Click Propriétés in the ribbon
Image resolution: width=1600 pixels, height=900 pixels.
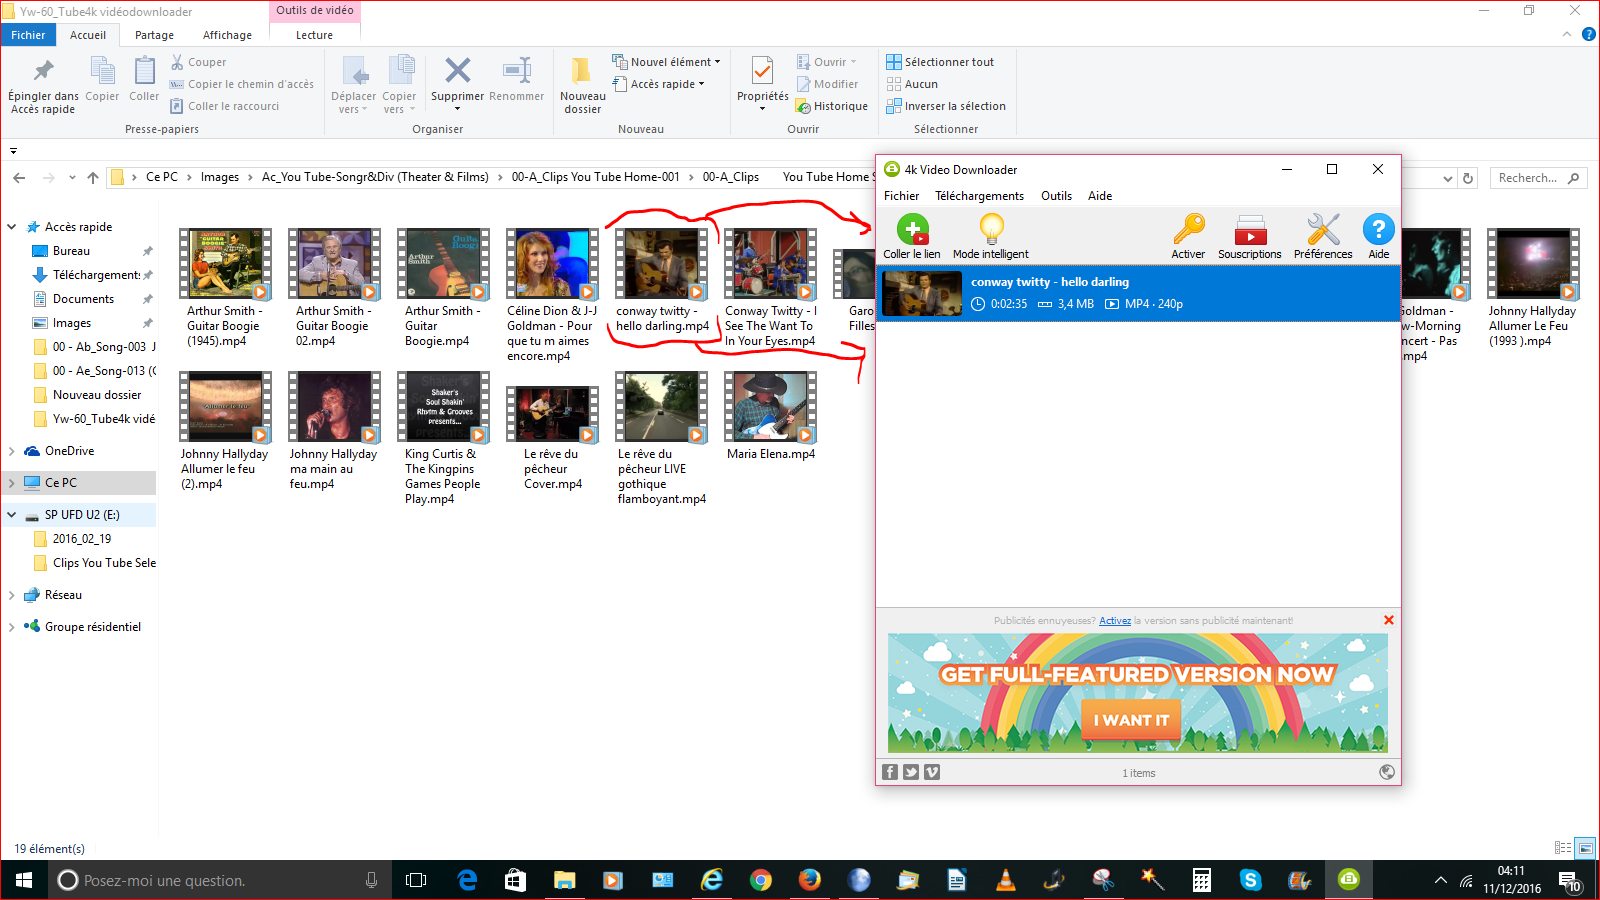tap(763, 84)
